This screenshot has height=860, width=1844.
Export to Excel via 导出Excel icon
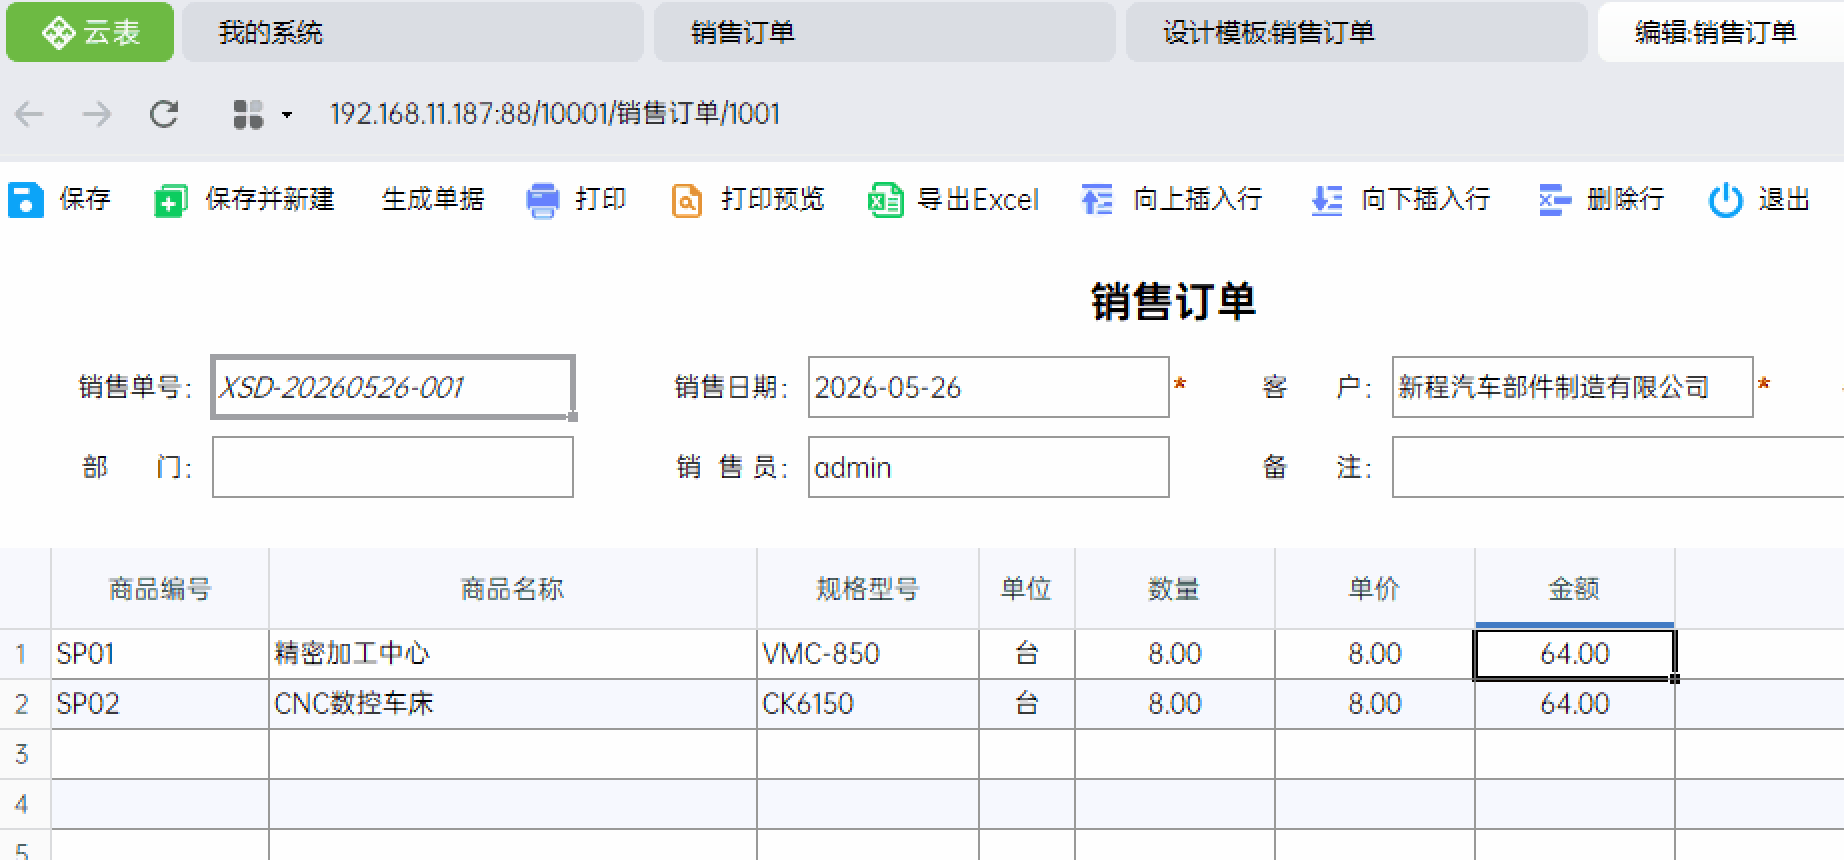tap(885, 200)
